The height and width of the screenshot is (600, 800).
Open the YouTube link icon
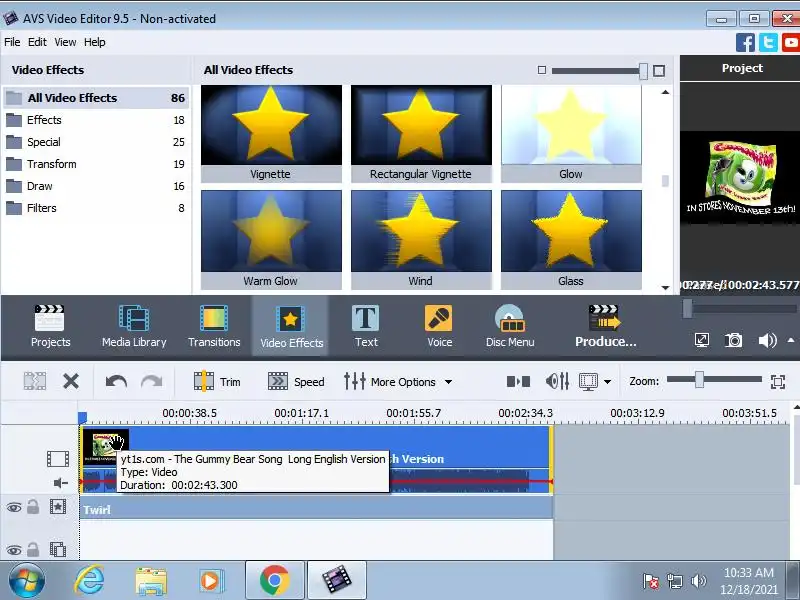click(791, 42)
